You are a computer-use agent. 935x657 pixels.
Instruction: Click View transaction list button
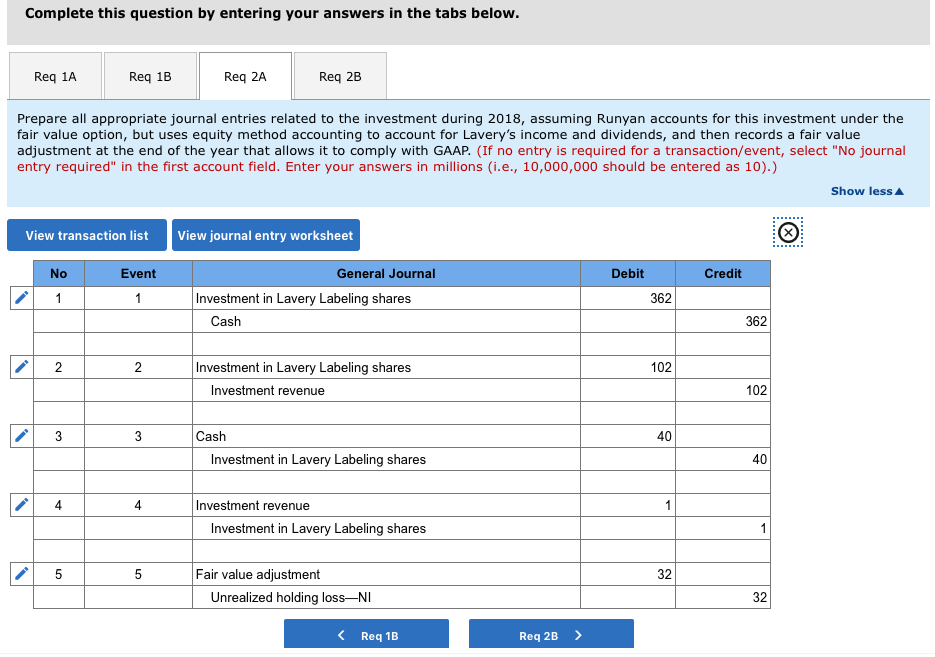pos(87,235)
